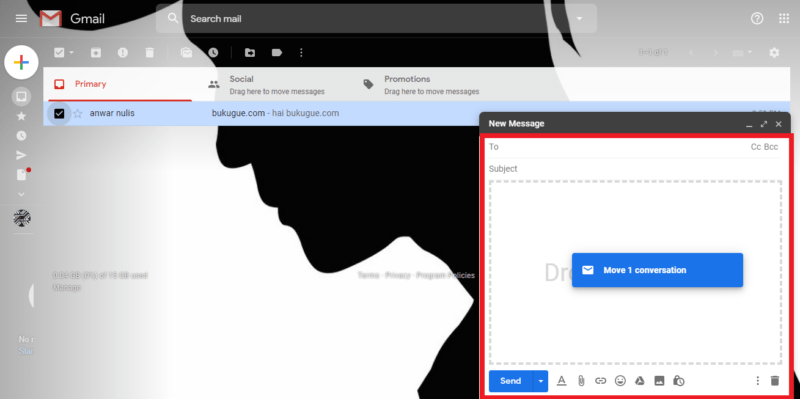This screenshot has width=800, height=399.
Task: Insert link icon in compose toolbar
Action: (601, 381)
